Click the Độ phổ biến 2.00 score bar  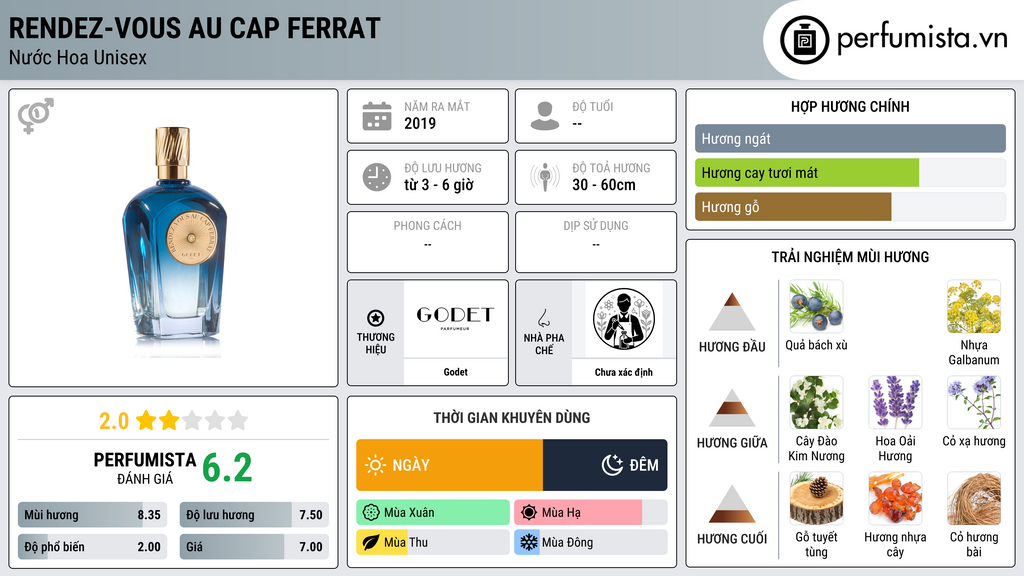[x=92, y=547]
